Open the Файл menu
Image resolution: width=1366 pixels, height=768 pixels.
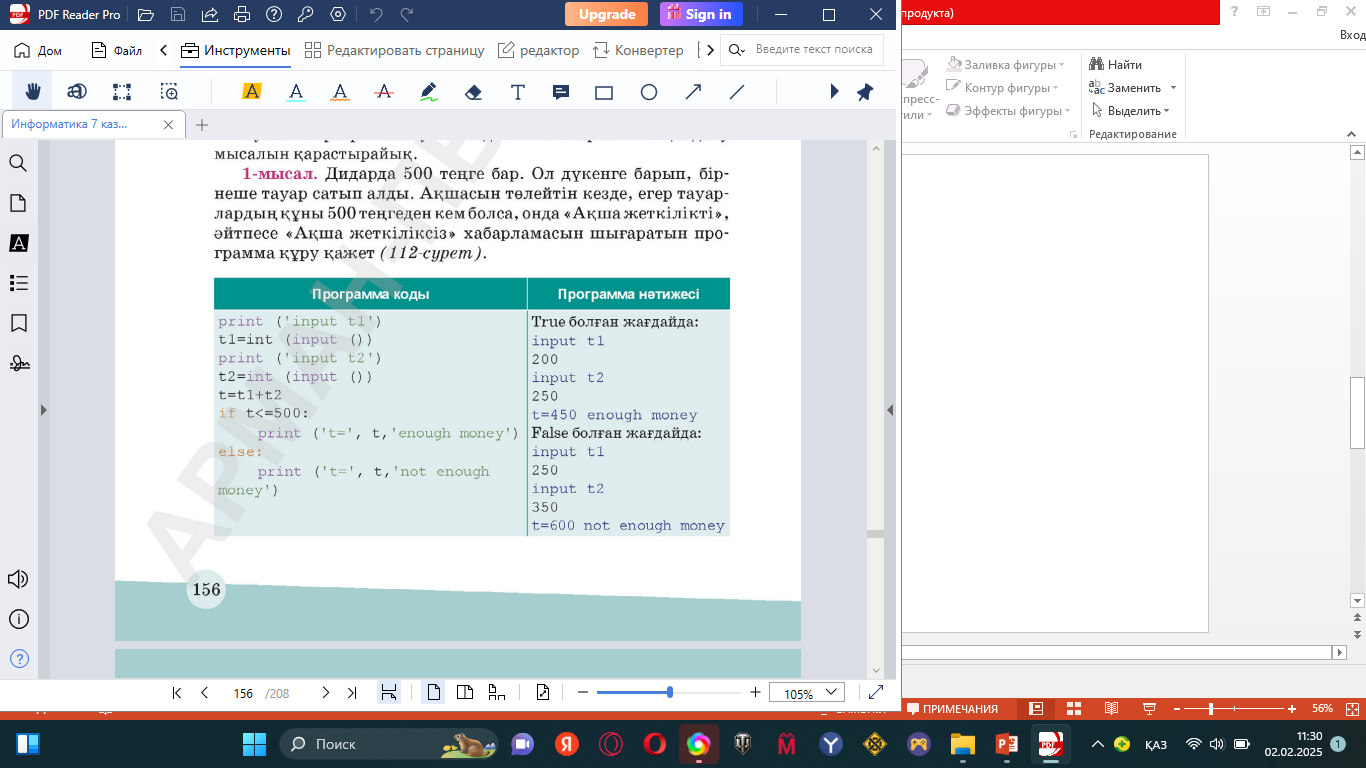(x=116, y=50)
